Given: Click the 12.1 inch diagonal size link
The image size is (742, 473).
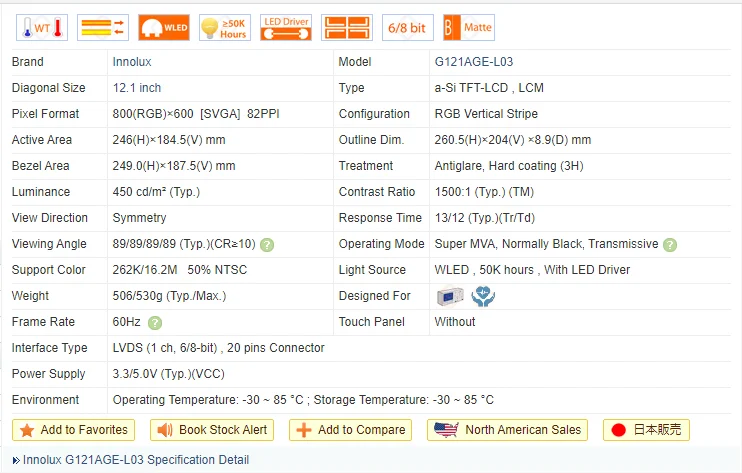Looking at the screenshot, I should coord(137,88).
